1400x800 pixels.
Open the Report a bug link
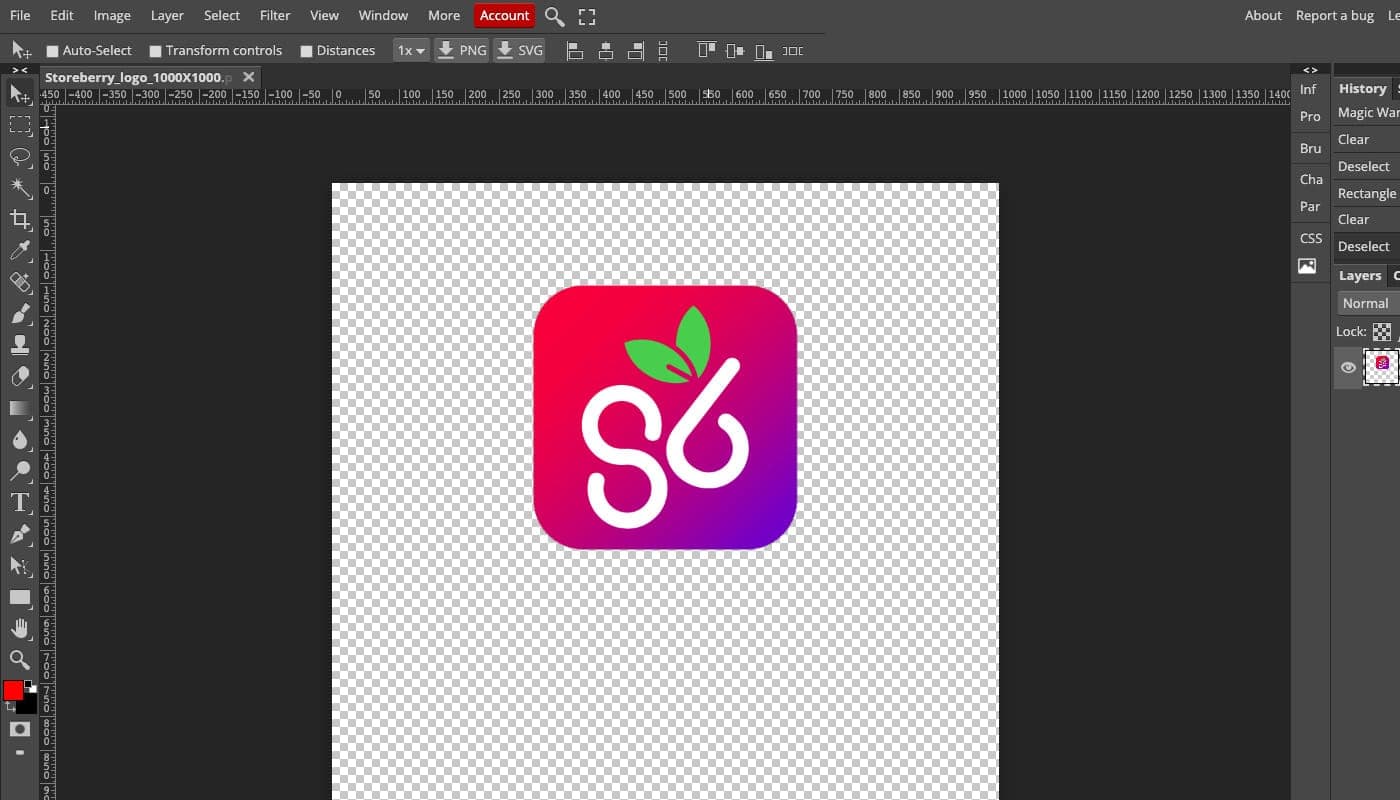tap(1335, 15)
